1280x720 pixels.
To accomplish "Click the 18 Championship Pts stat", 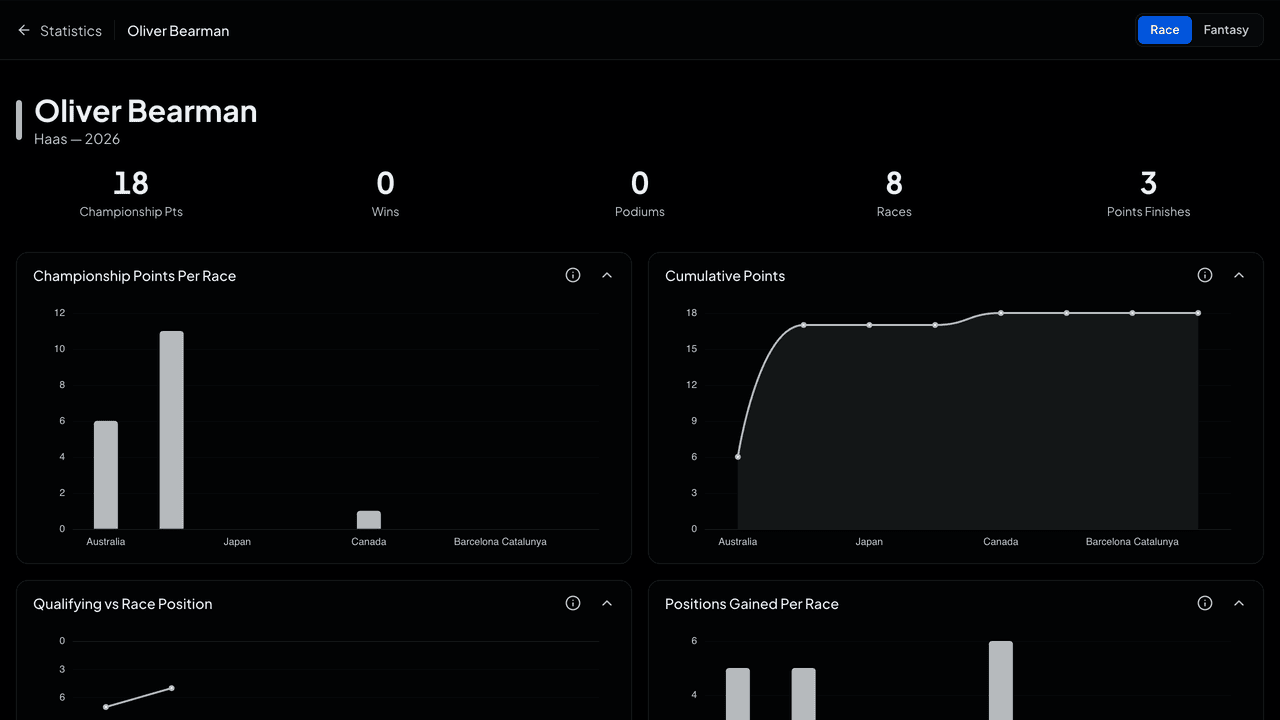I will tap(131, 194).
